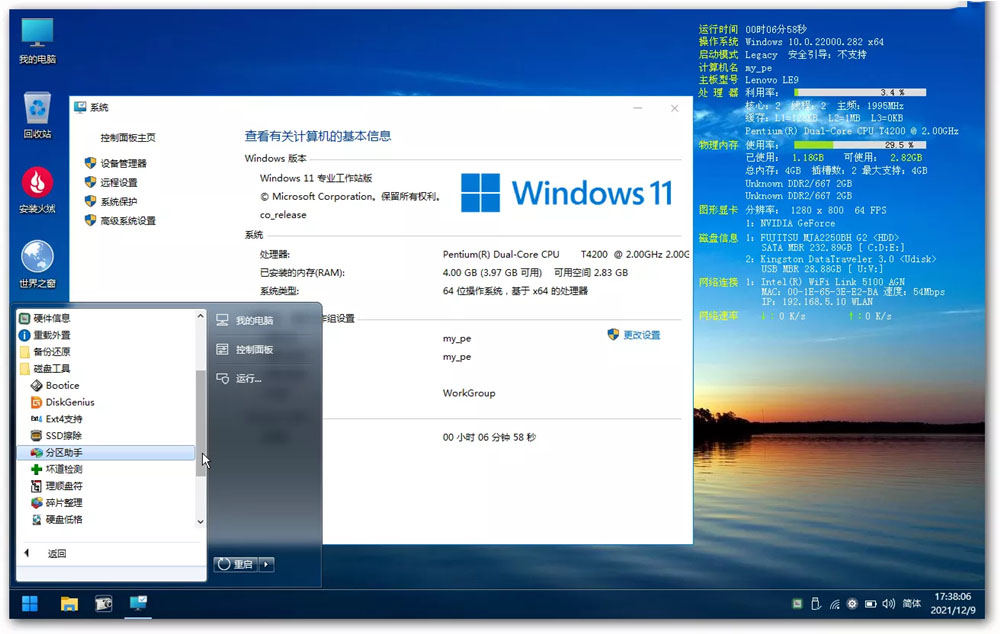Open 坏道检测 bad sector tool

pyautogui.click(x=57, y=469)
